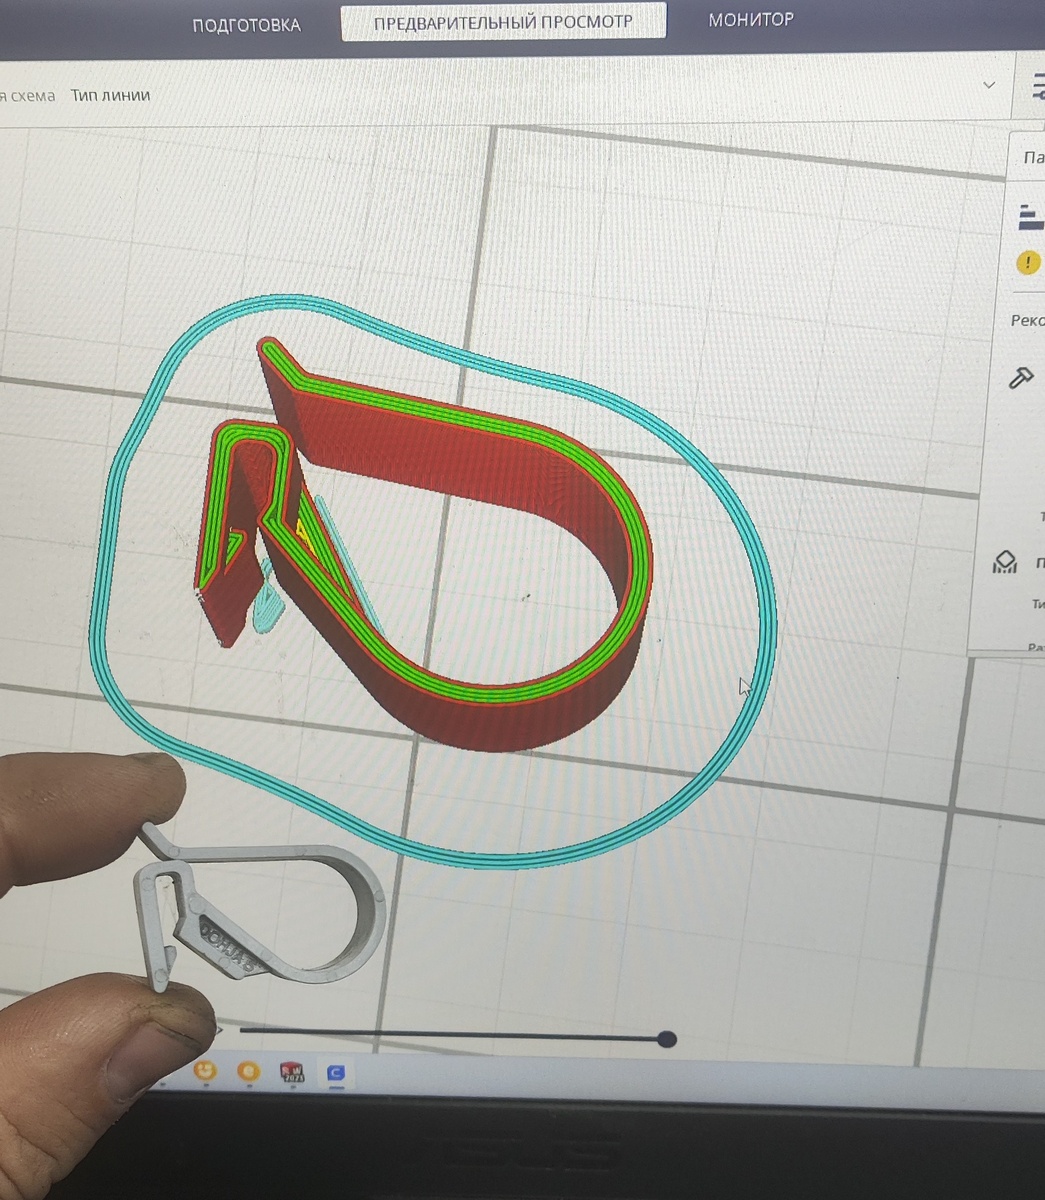
Task: Open SolidWorks 2023 from the taskbar
Action: pos(293,1074)
